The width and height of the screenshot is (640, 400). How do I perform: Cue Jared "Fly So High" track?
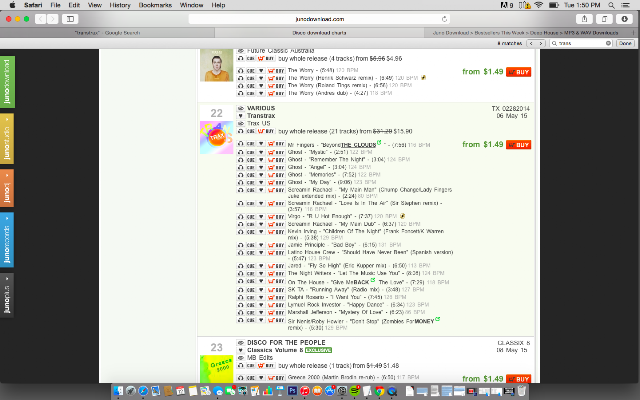point(251,266)
